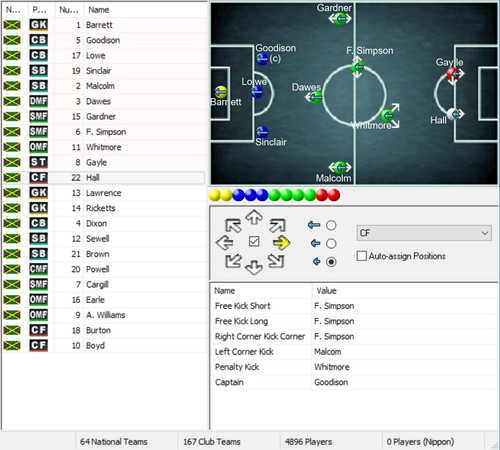Image resolution: width=500 pixels, height=450 pixels.
Task: Click the down-right diagonal arrow icon
Action: [x=276, y=261]
